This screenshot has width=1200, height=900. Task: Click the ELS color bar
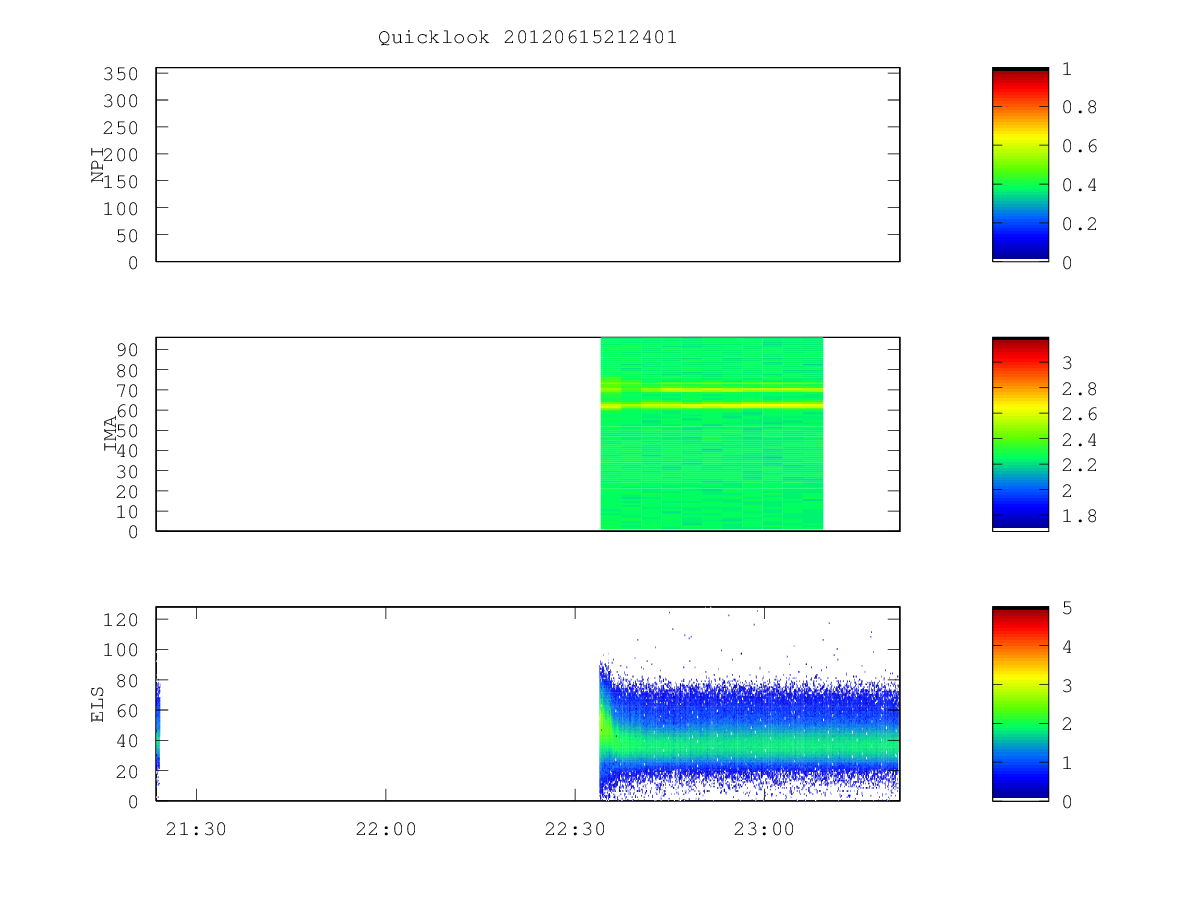[1020, 703]
